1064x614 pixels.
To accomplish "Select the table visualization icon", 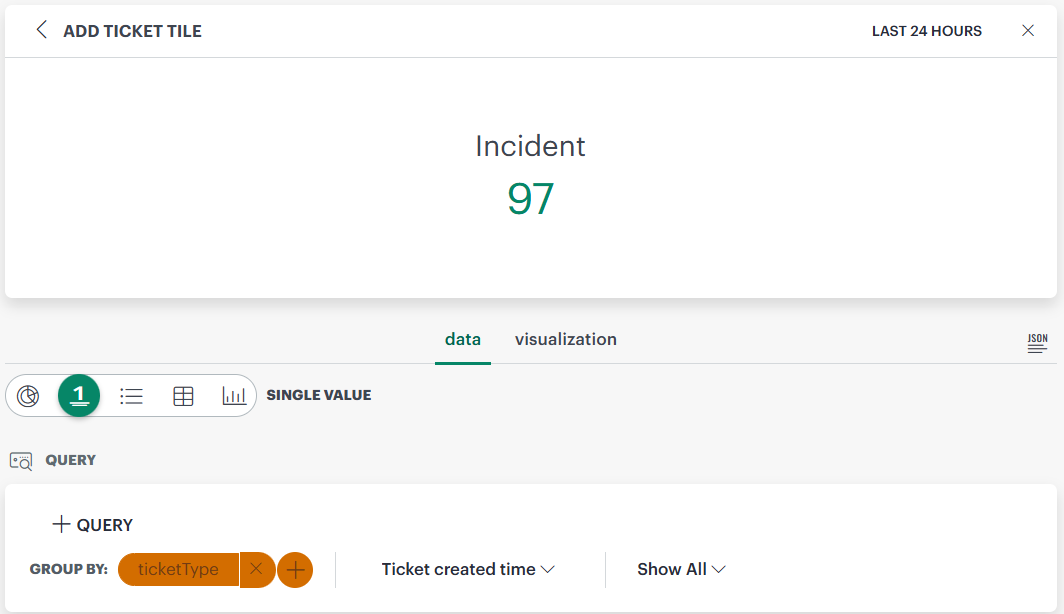I will tap(183, 395).
